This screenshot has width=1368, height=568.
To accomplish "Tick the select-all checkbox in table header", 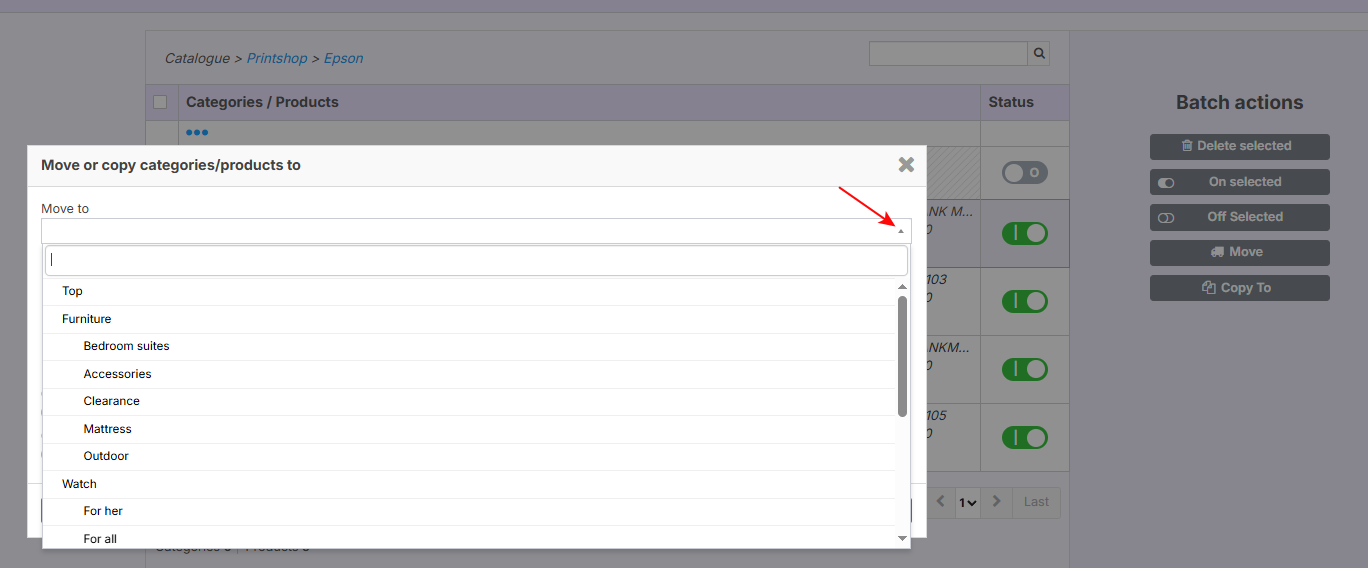I will click(x=160, y=102).
